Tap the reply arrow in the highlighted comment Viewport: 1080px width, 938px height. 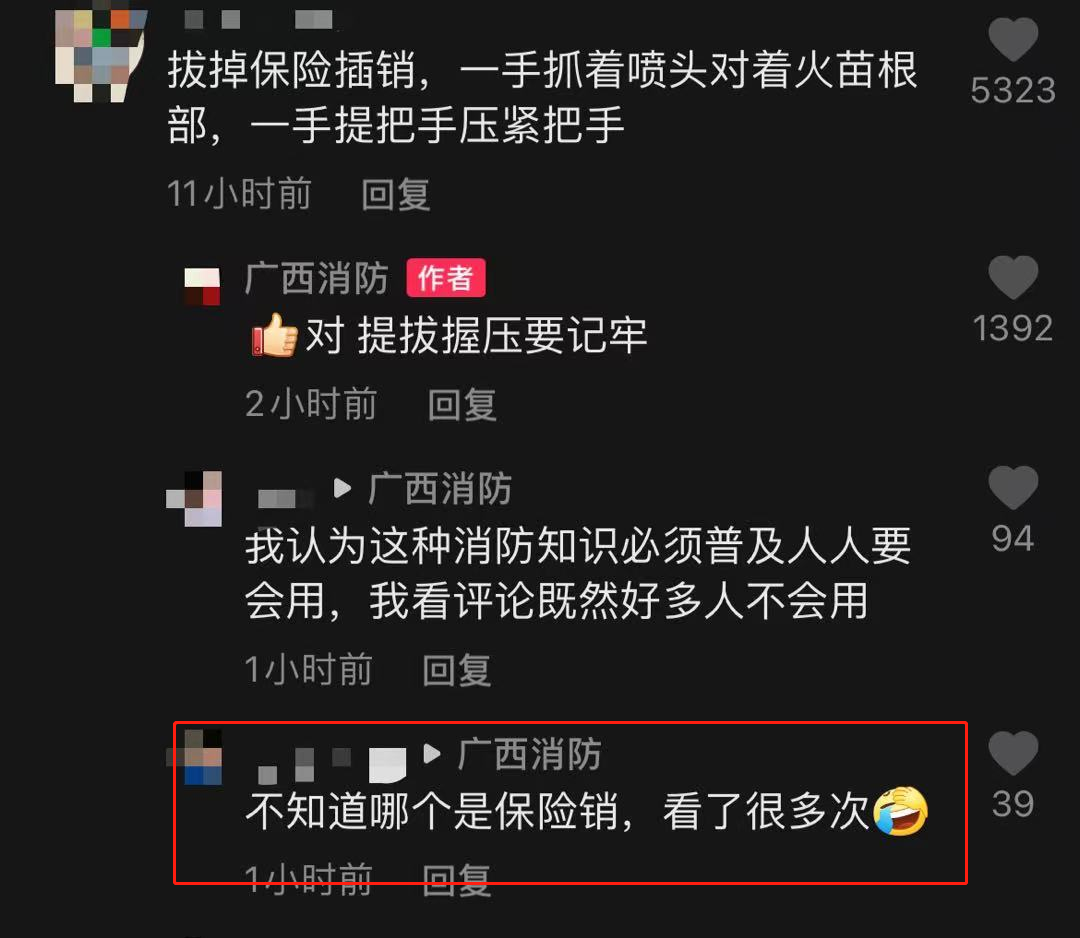click(432, 754)
